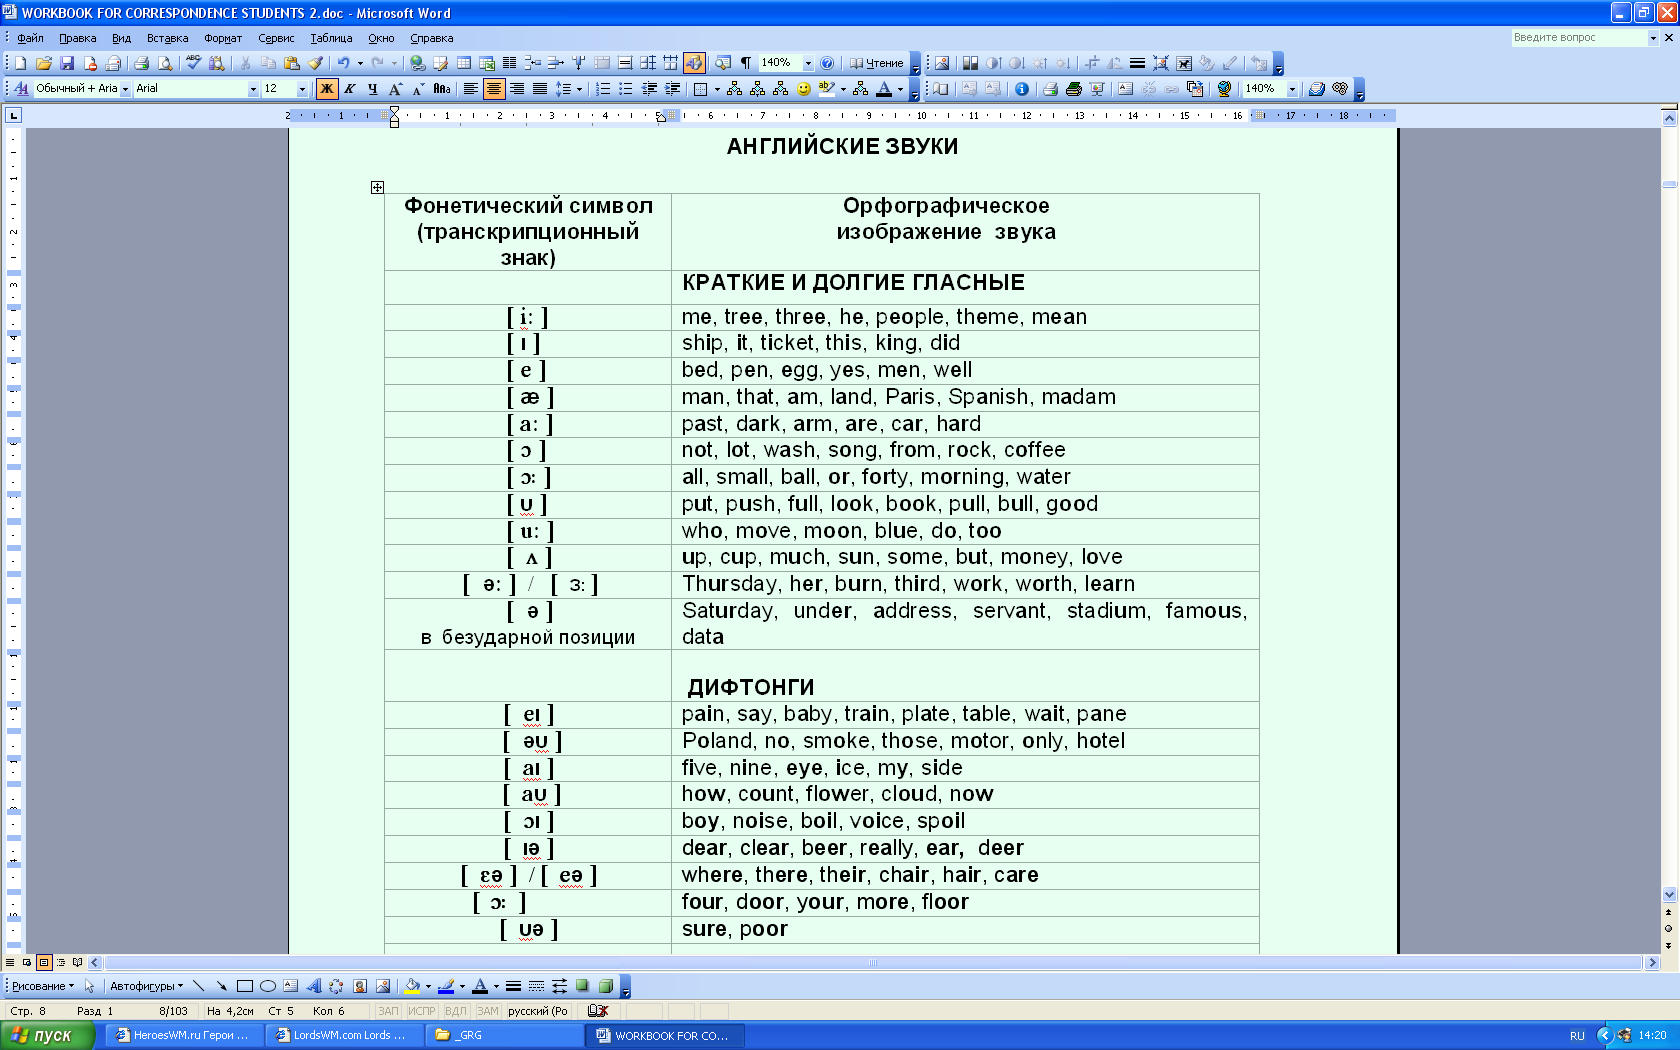Run the spelling and grammar check
The width and height of the screenshot is (1680, 1050).
(193, 63)
